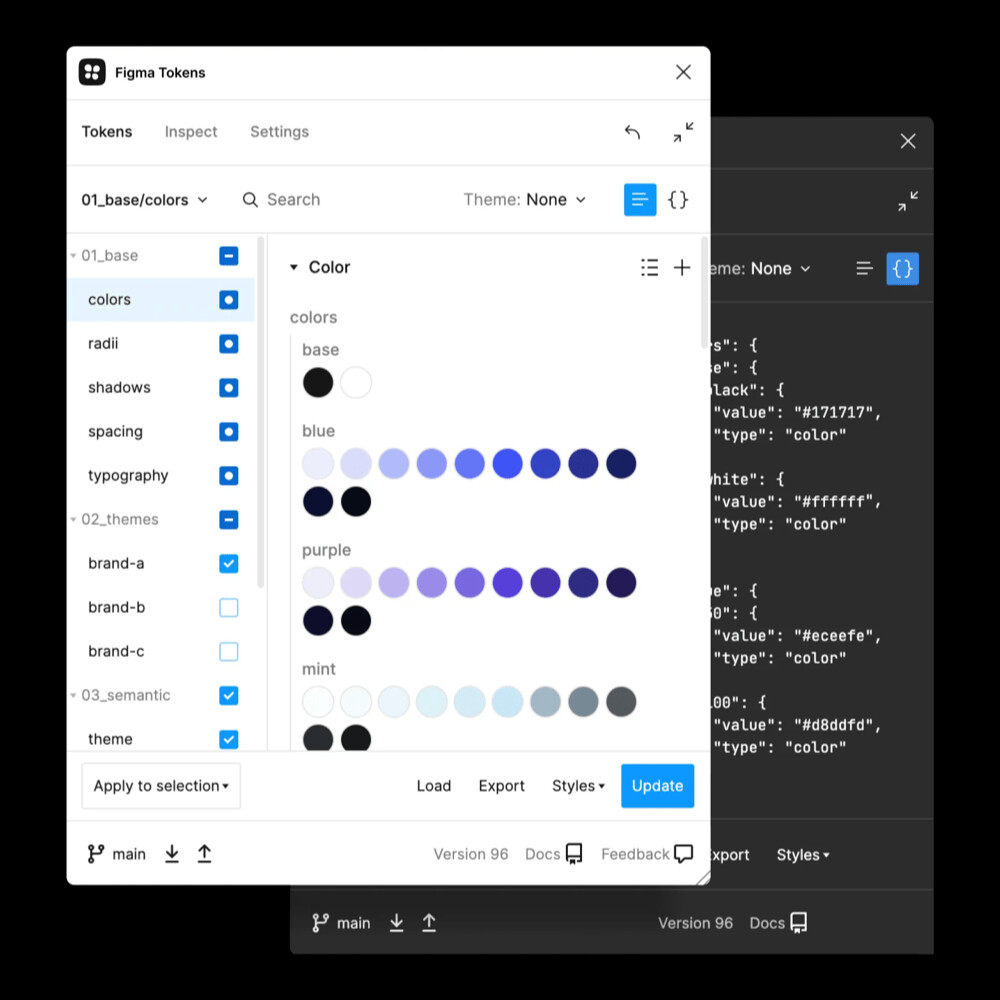
Task: Toggle the typography token set checkbox
Action: tap(228, 476)
